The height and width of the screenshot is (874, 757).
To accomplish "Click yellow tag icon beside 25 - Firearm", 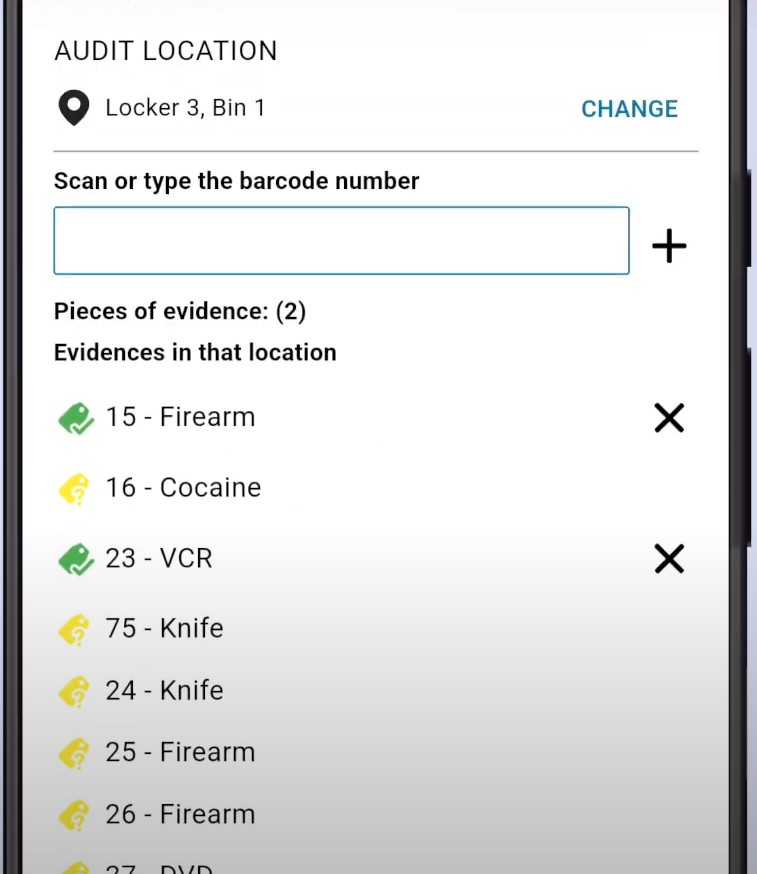I will point(75,753).
